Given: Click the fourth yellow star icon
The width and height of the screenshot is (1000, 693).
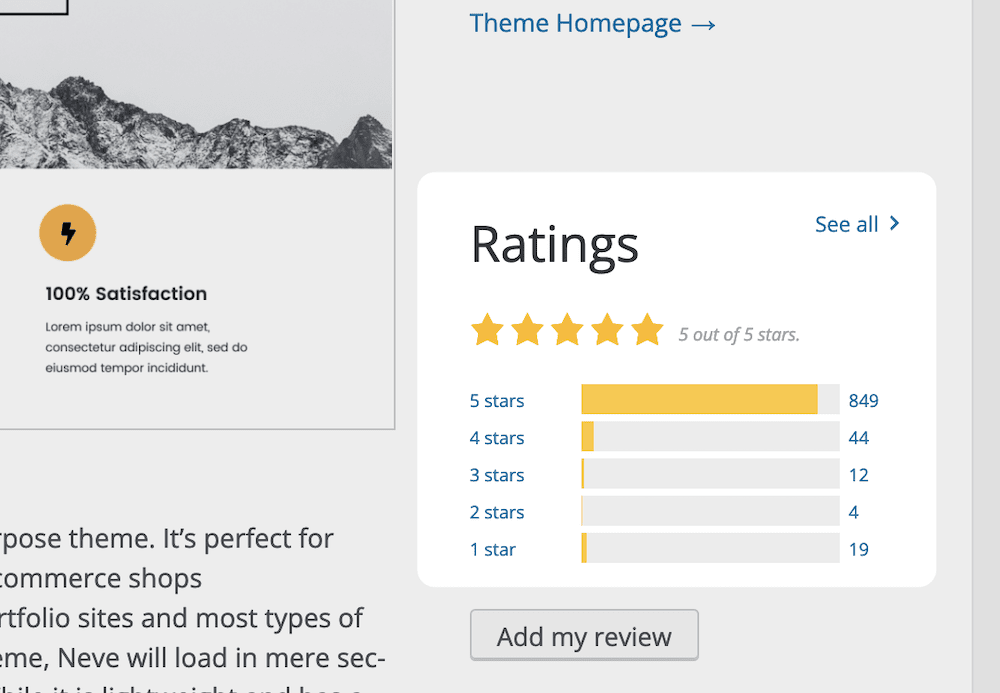Looking at the screenshot, I should click(608, 329).
